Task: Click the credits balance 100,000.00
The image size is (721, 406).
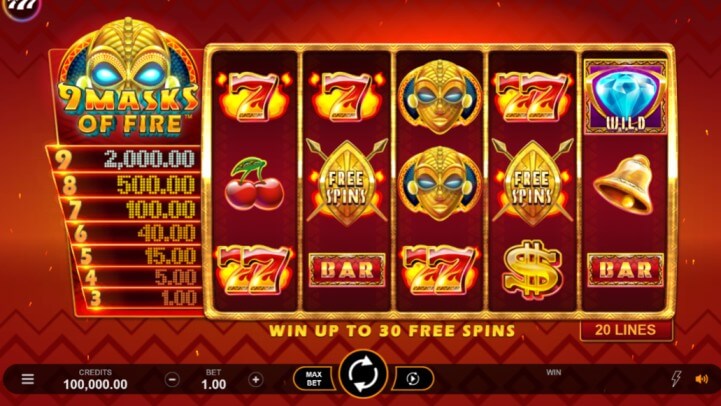Action: click(95, 384)
